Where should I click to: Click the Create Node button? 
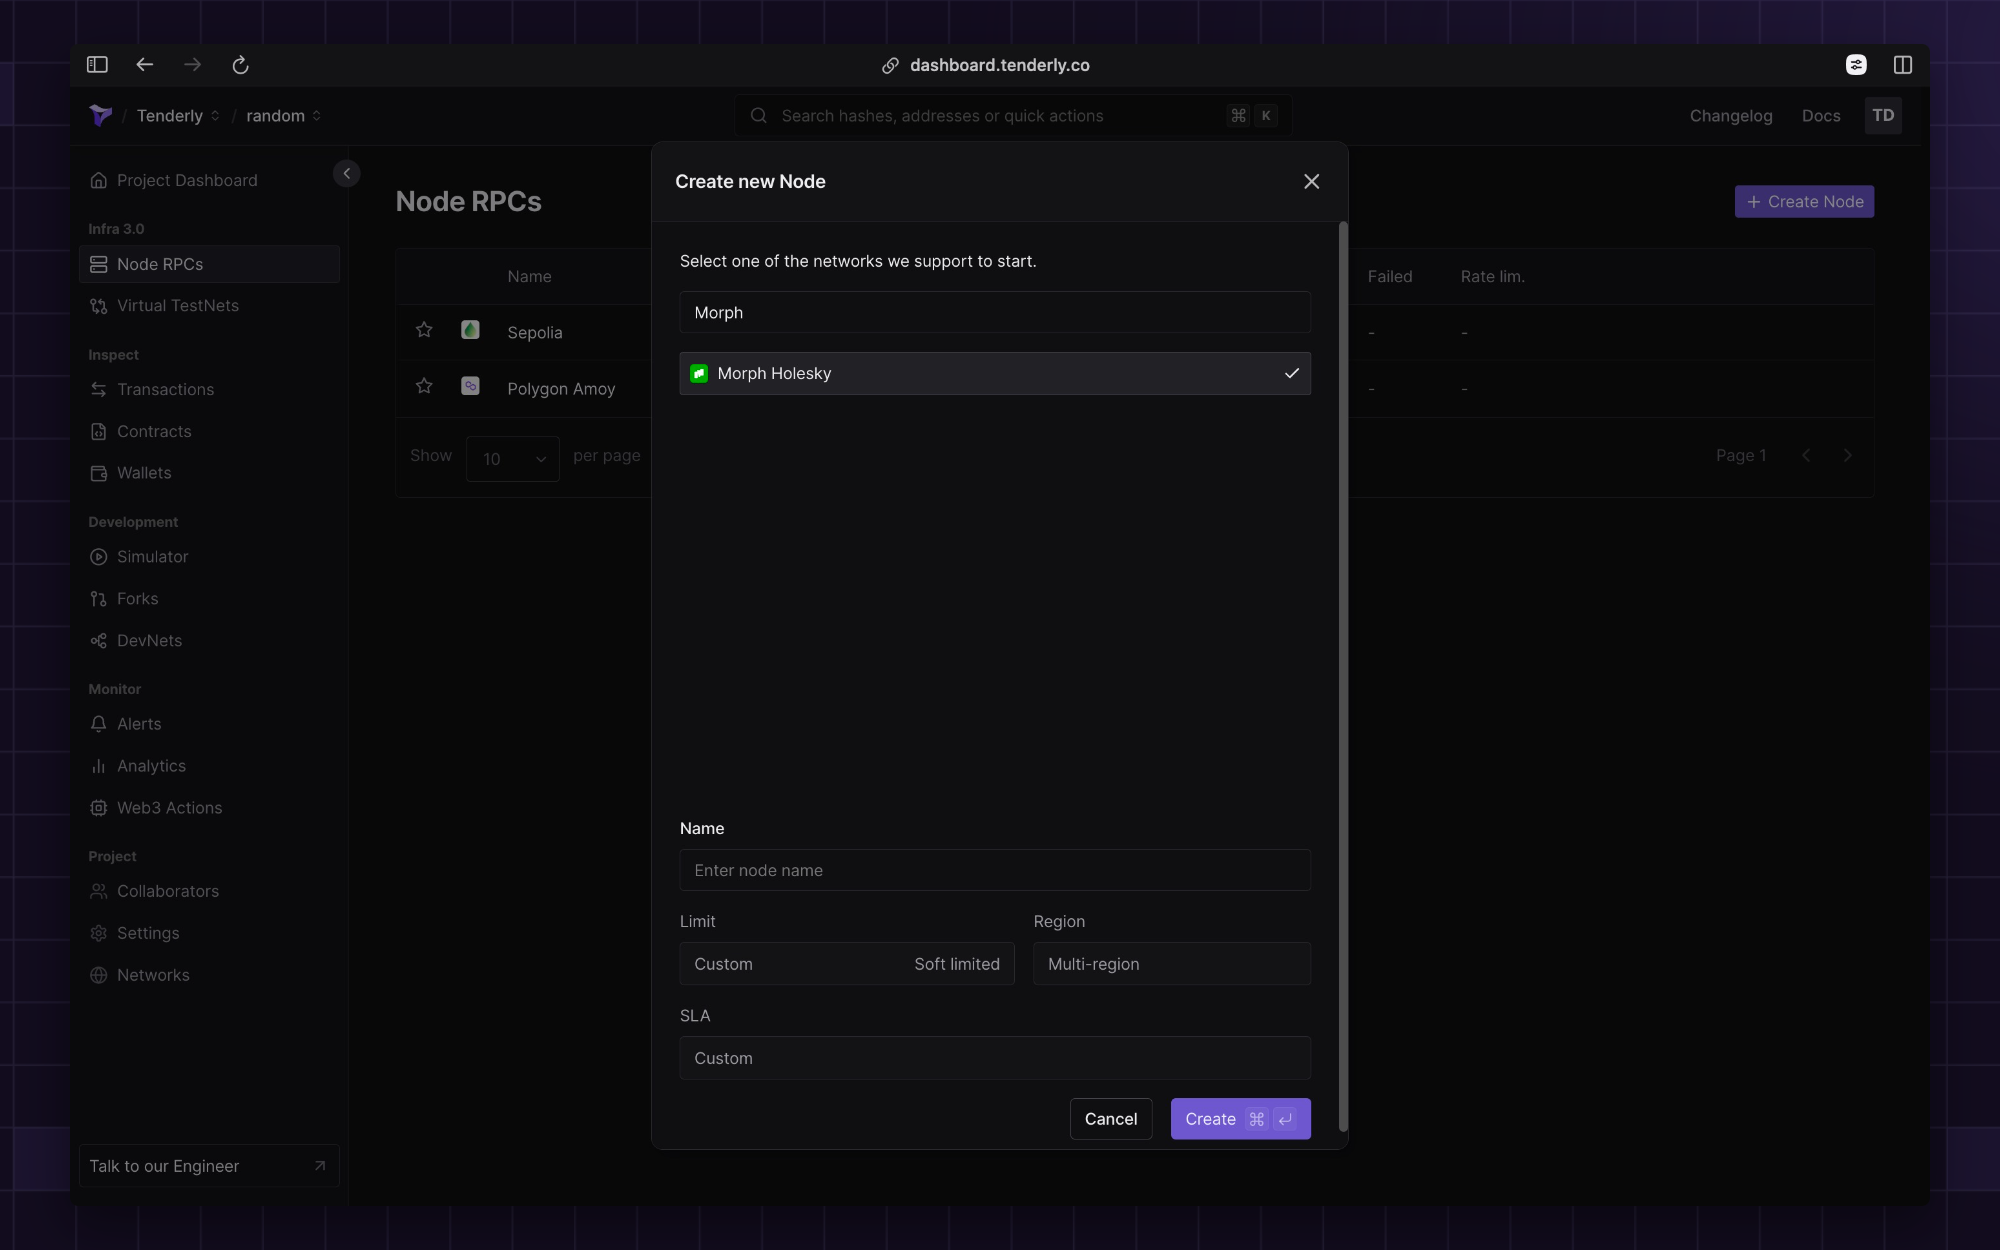(1803, 201)
